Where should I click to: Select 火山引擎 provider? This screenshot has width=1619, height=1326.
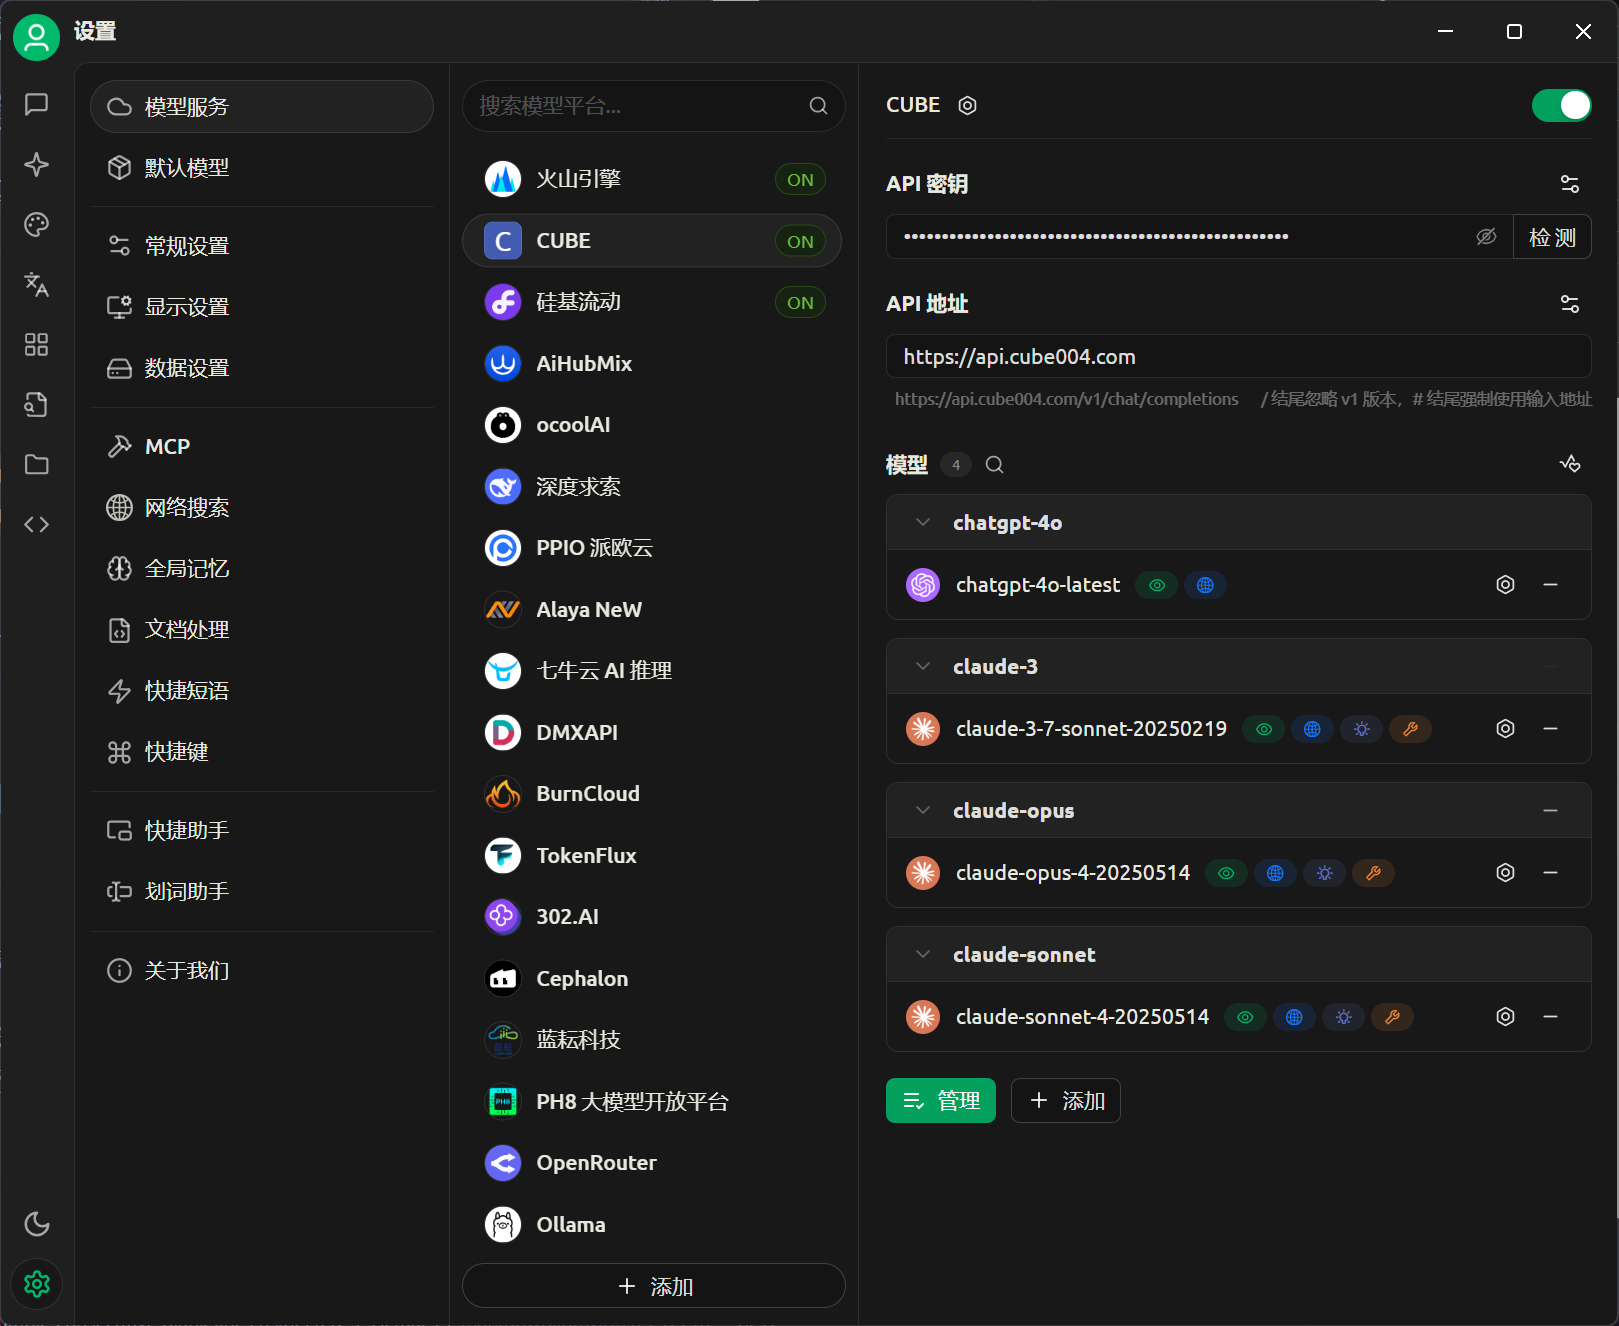coord(652,180)
